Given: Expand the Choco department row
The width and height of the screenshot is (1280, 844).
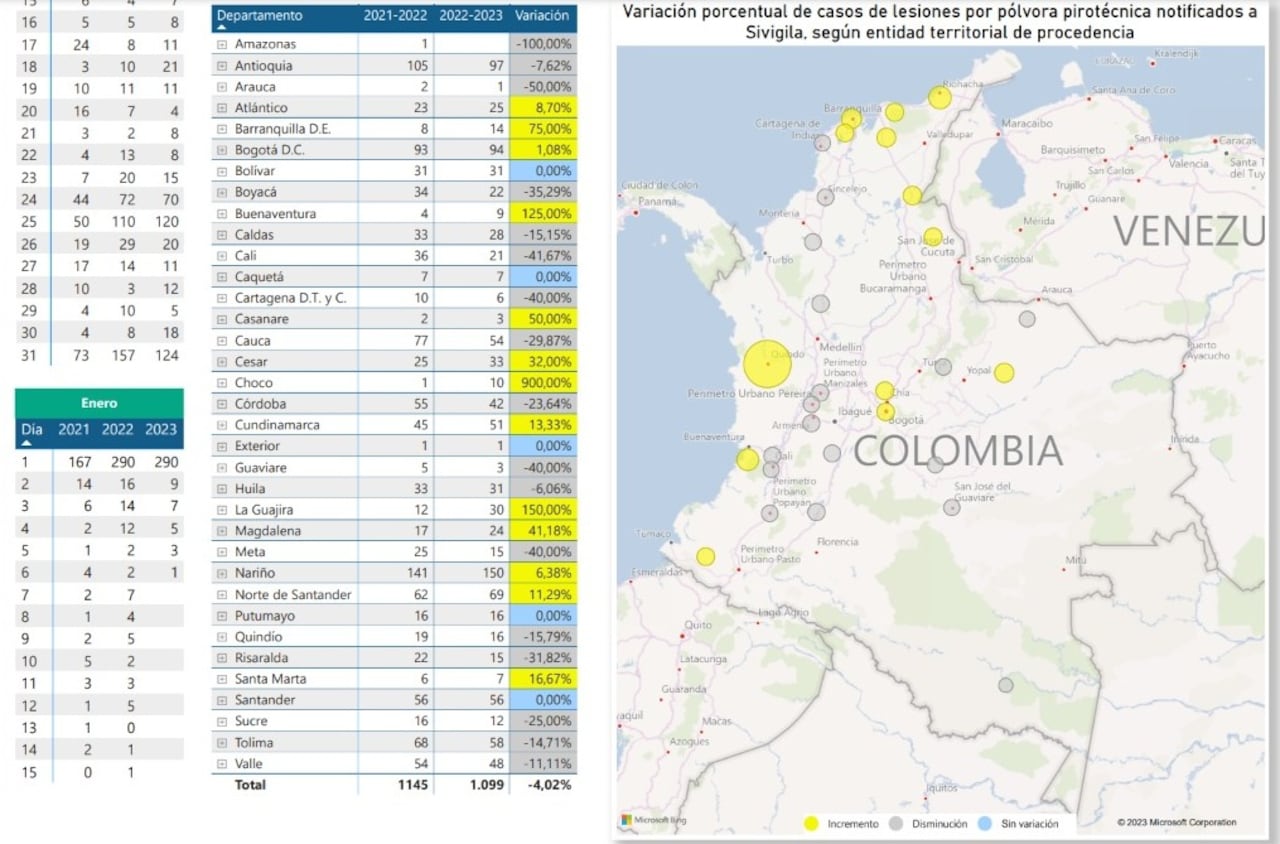Looking at the screenshot, I should [222, 383].
